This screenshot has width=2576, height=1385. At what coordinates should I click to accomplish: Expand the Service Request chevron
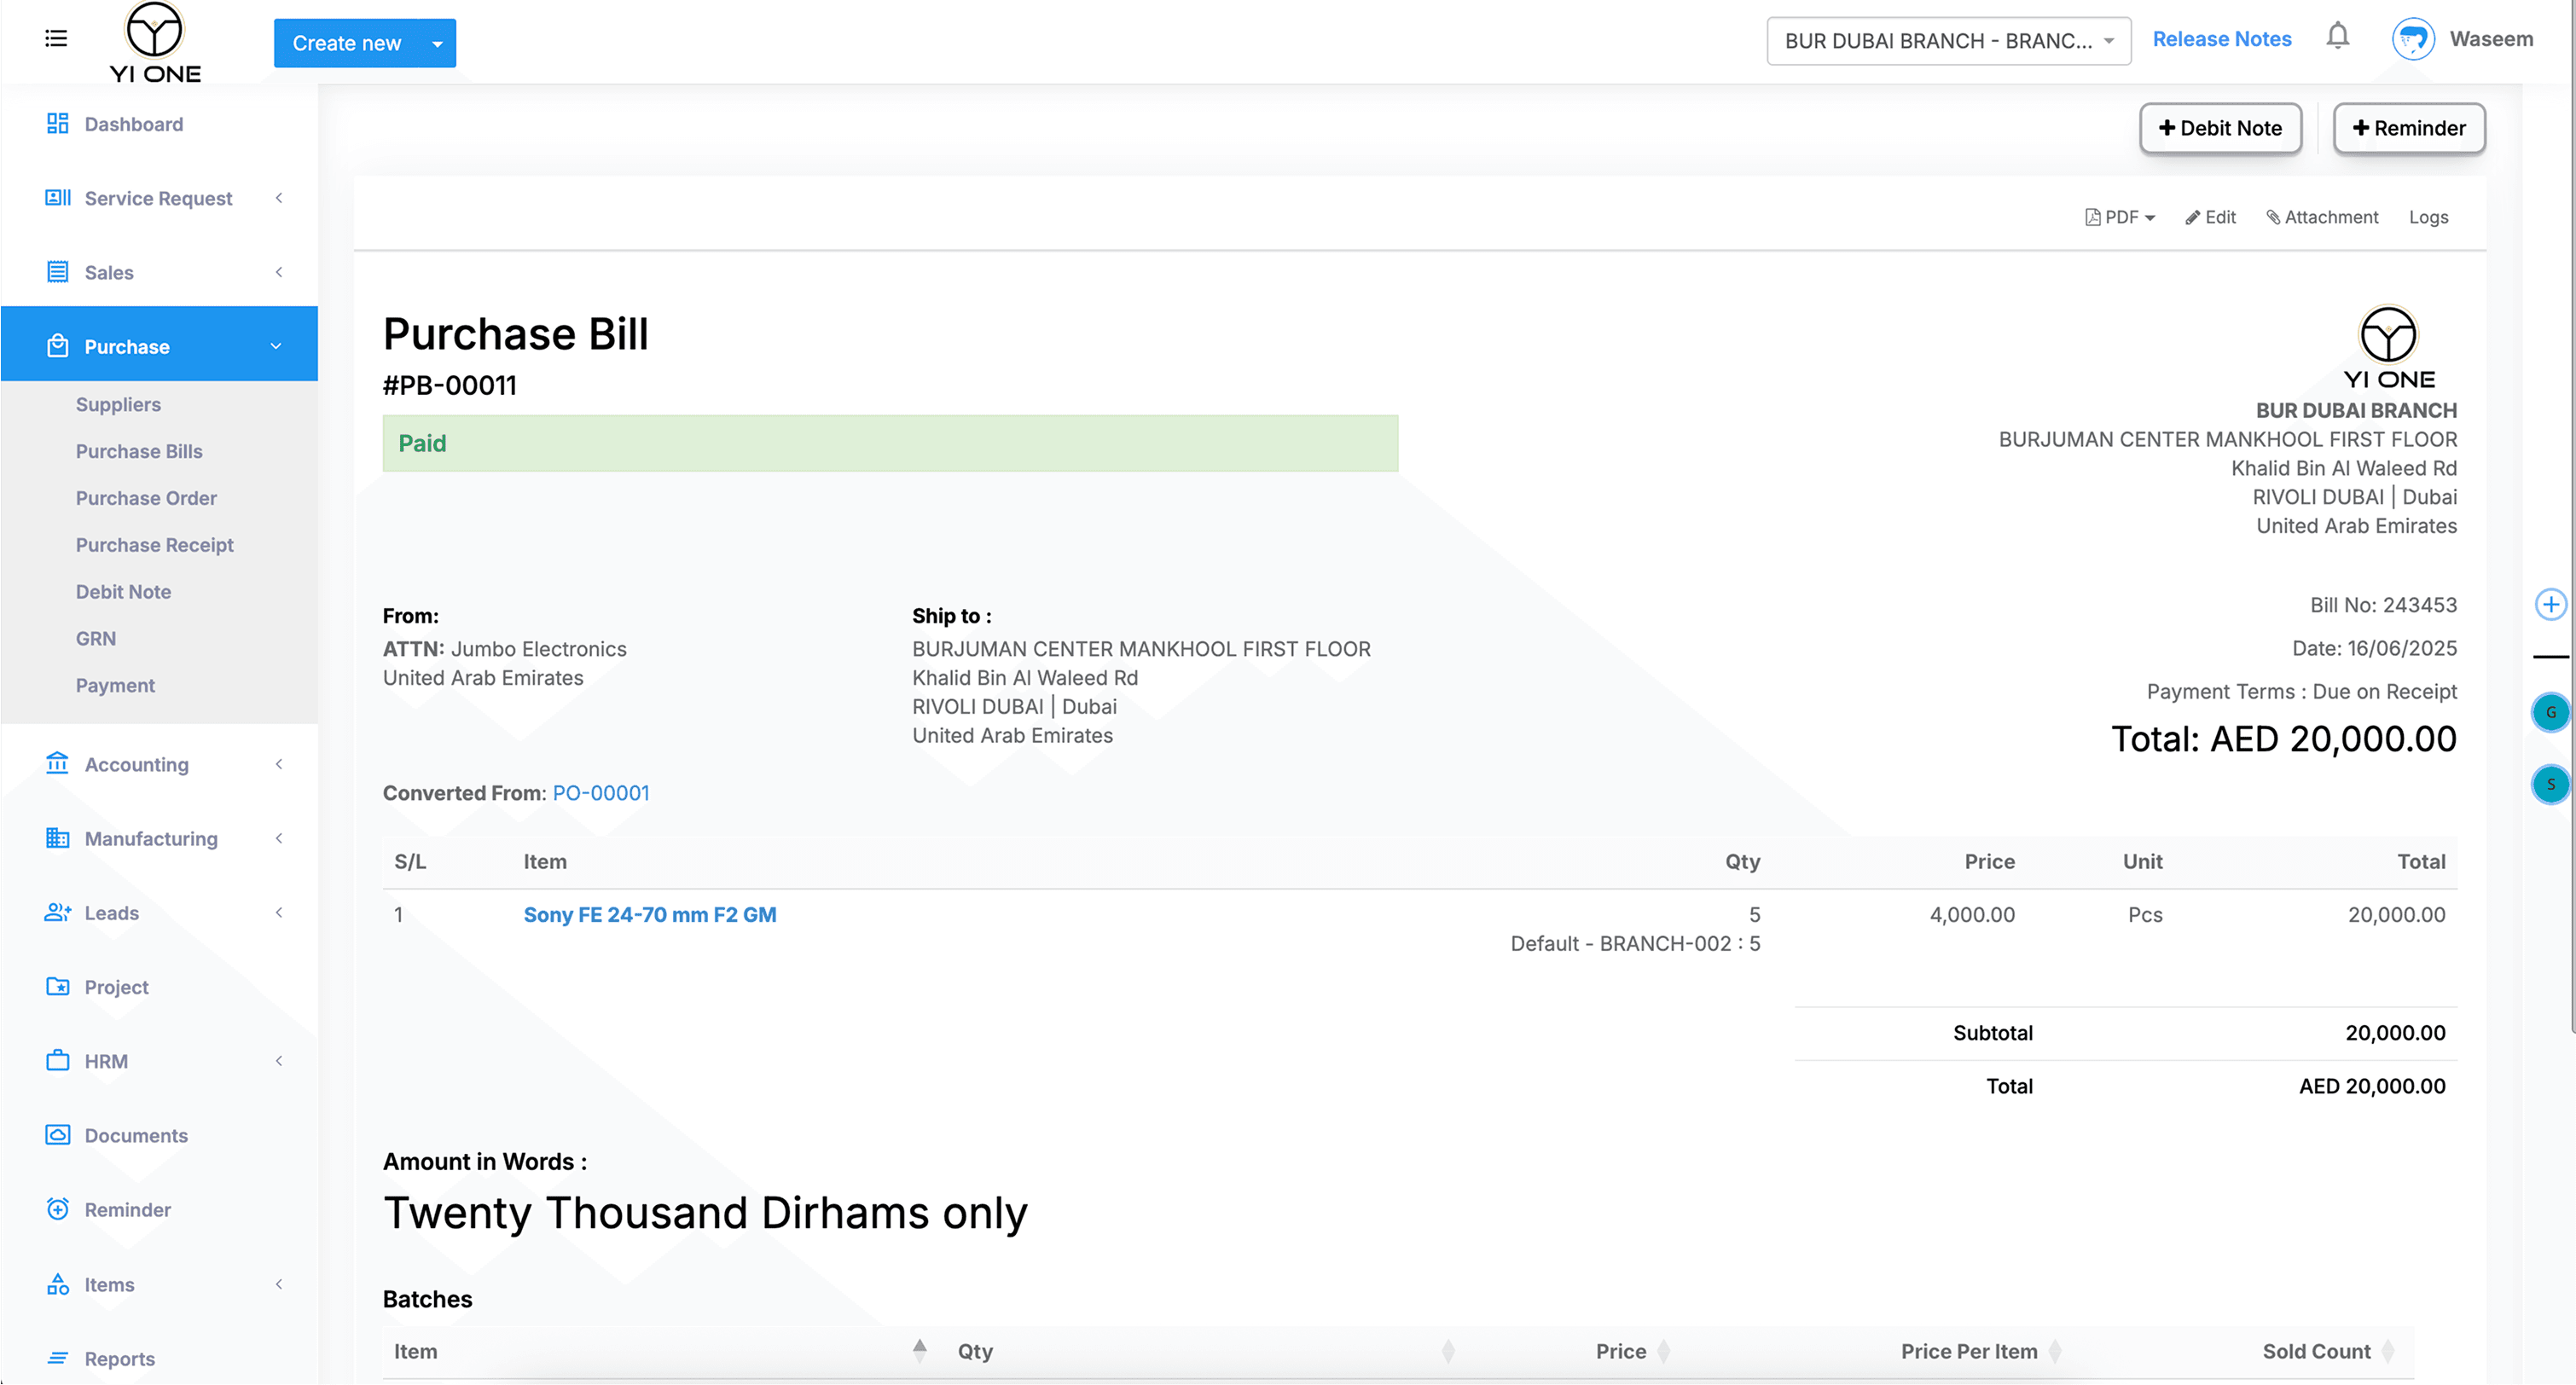pyautogui.click(x=278, y=198)
